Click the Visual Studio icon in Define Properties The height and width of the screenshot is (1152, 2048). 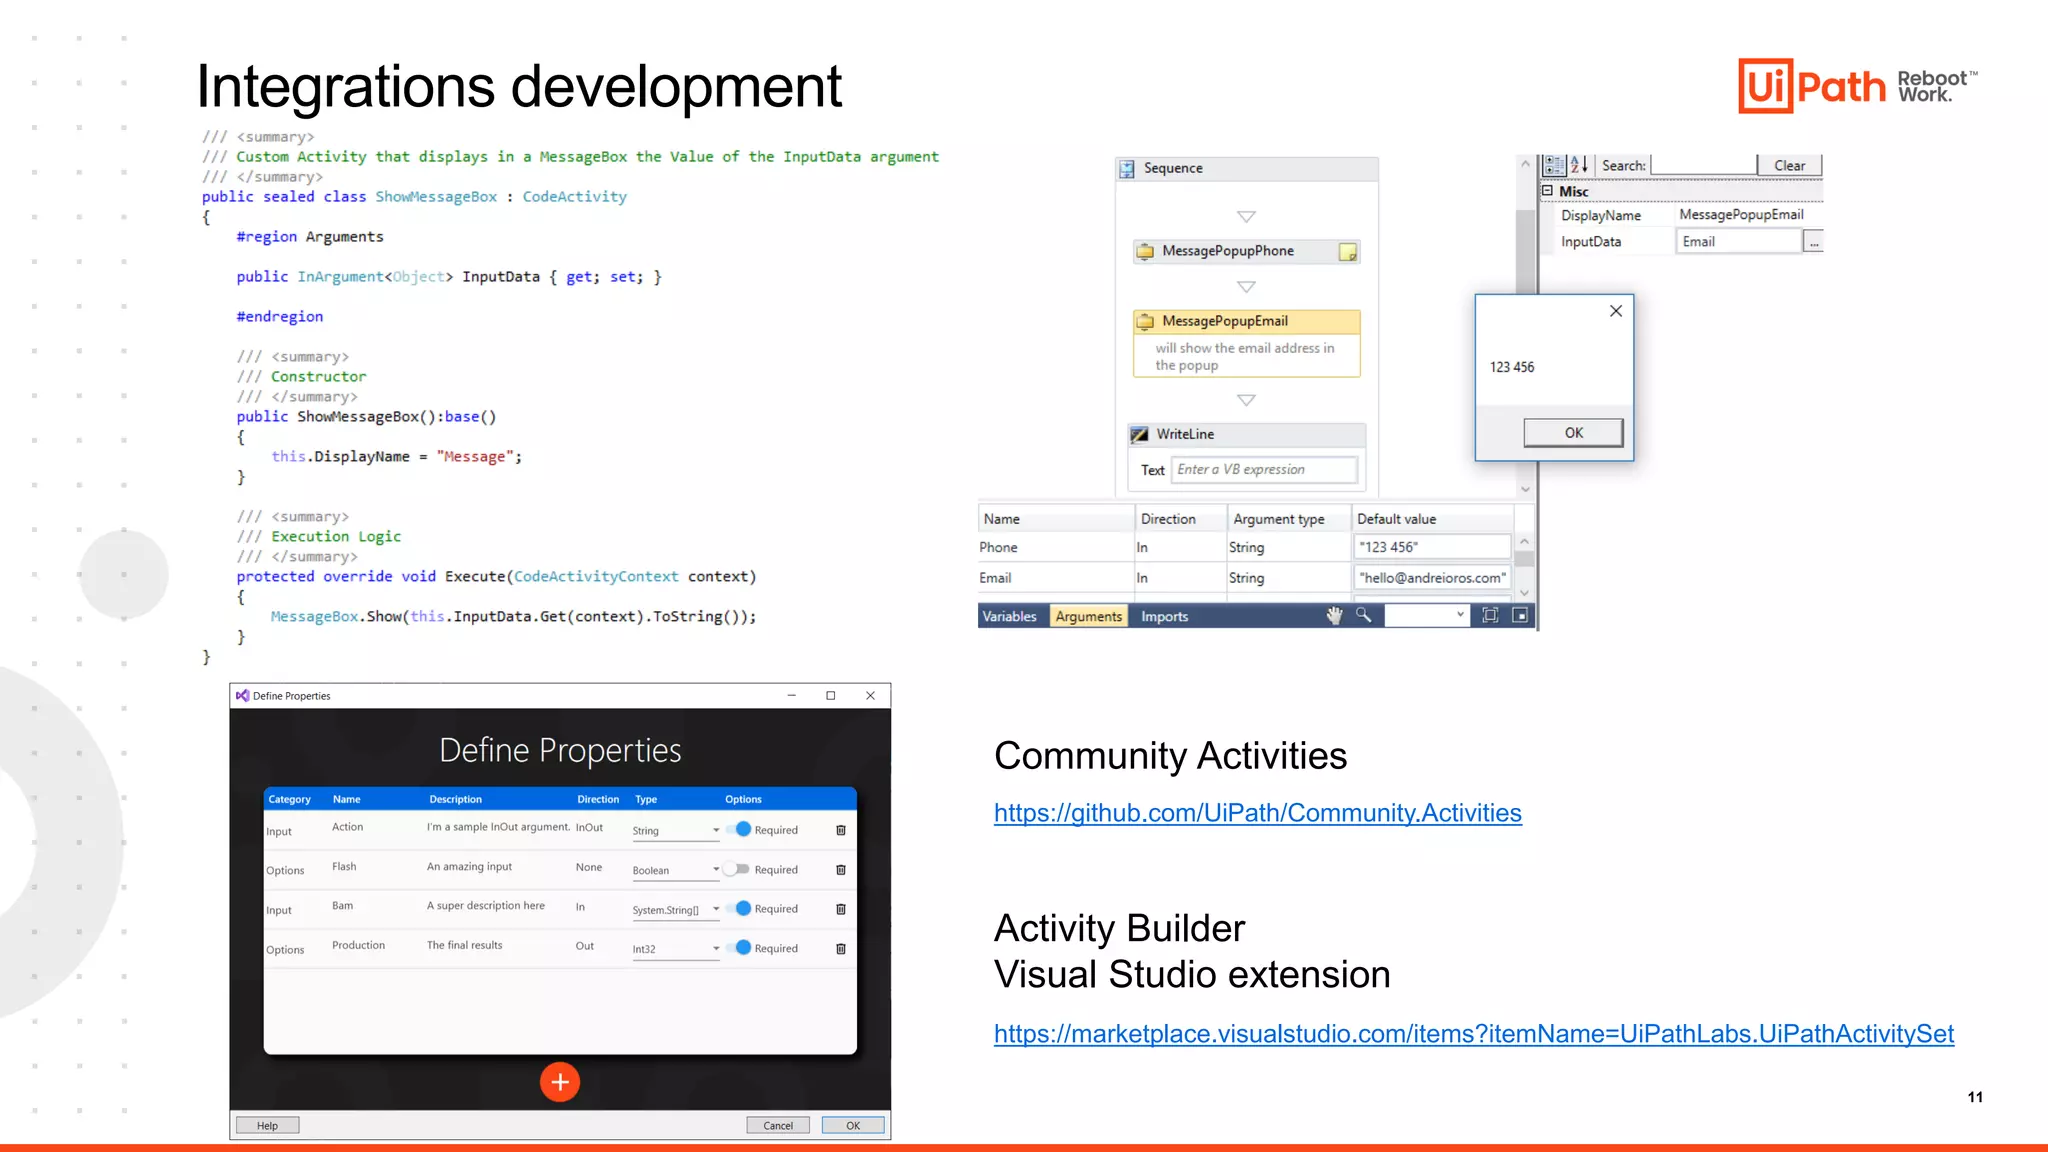click(x=242, y=696)
